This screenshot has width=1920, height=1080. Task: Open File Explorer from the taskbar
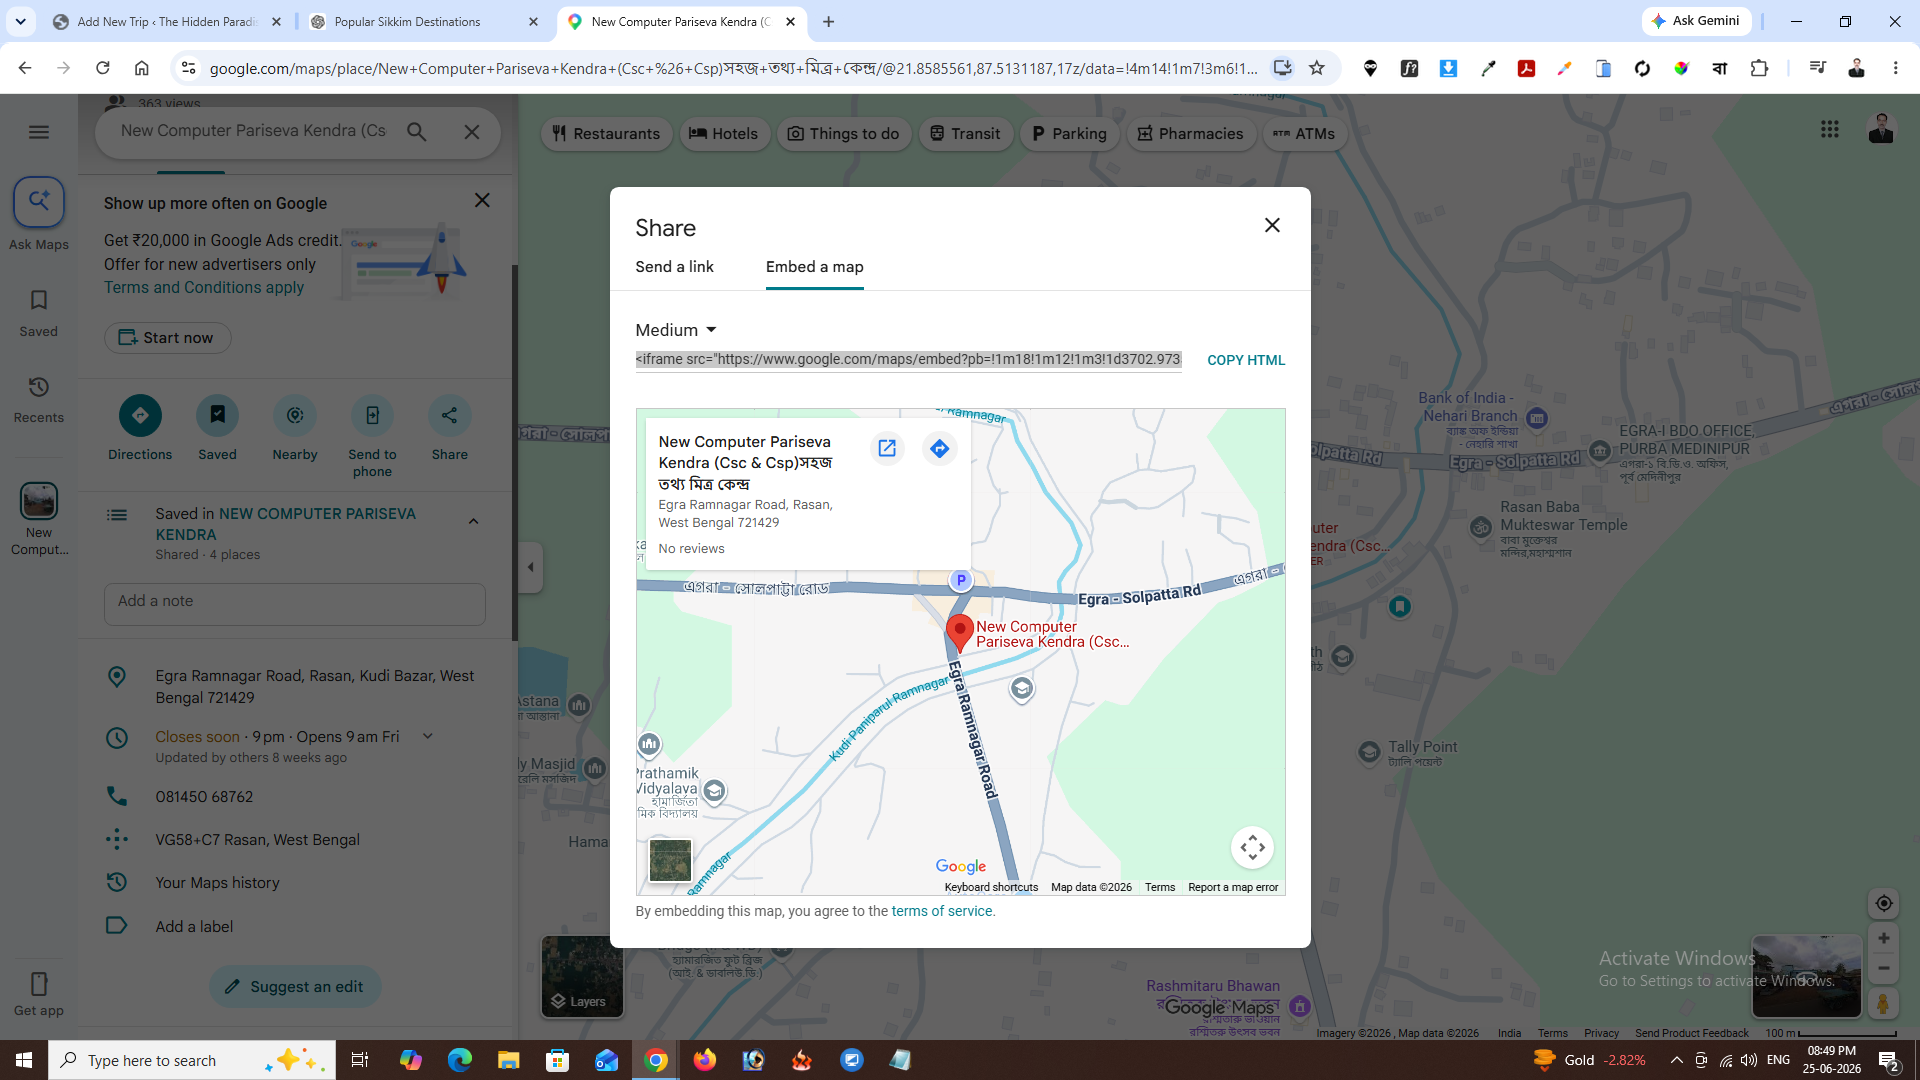(x=509, y=1060)
